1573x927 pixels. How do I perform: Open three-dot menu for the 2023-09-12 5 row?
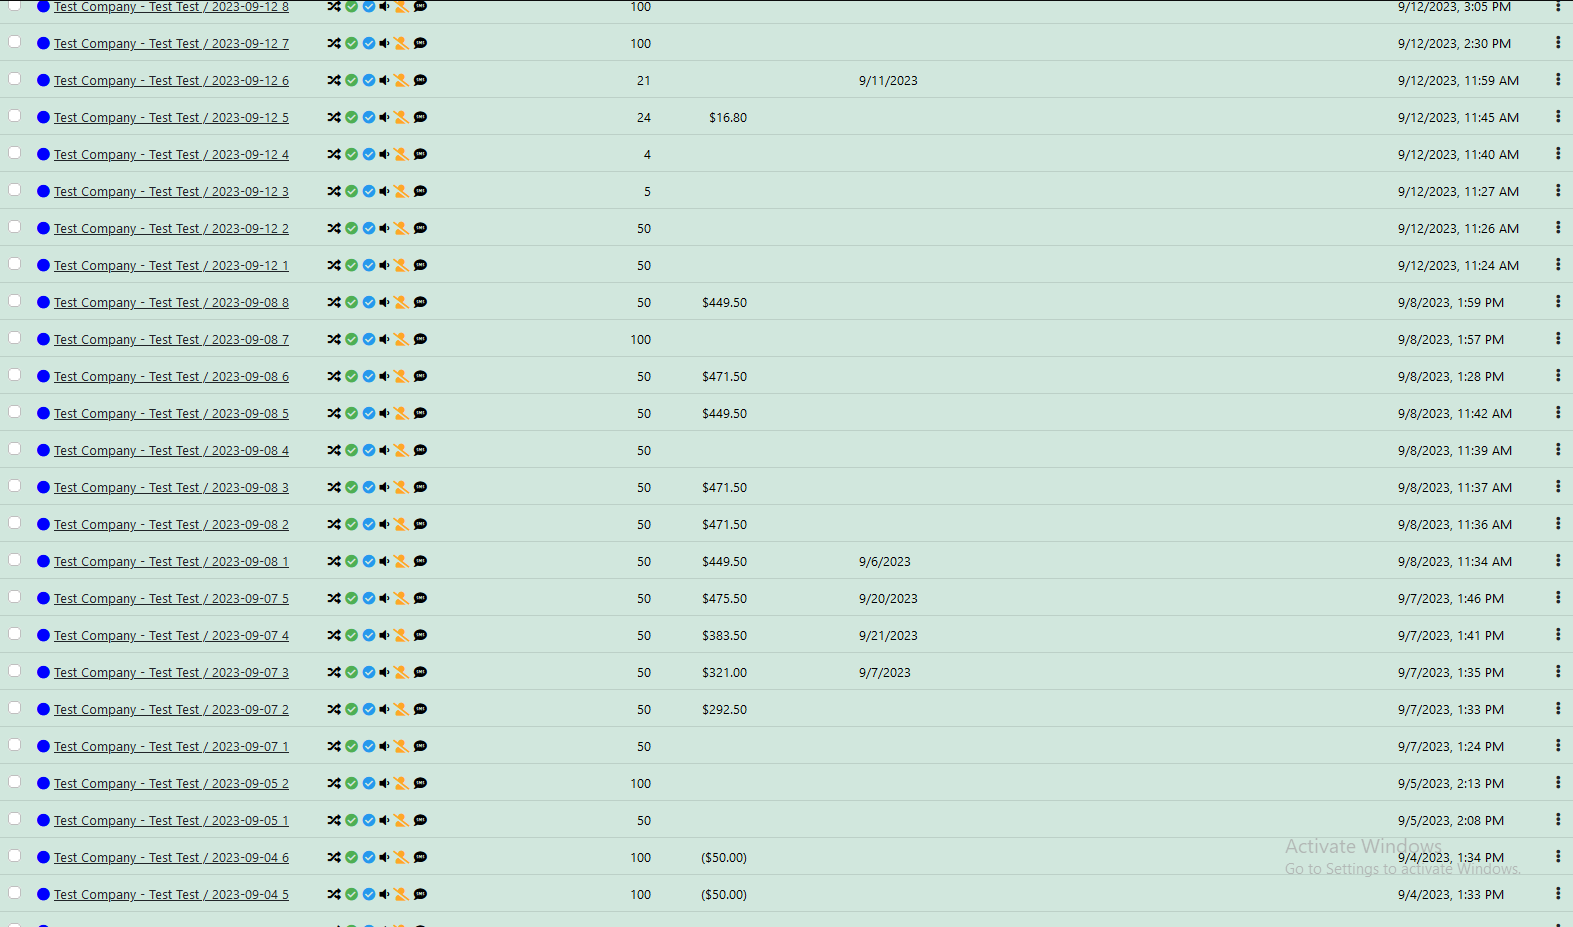(1558, 117)
